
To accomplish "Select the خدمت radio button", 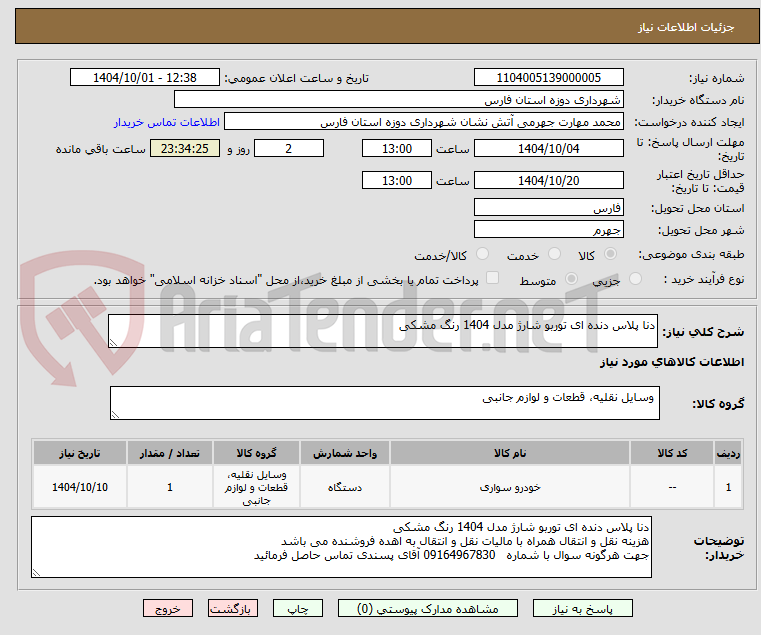I will 554,254.
